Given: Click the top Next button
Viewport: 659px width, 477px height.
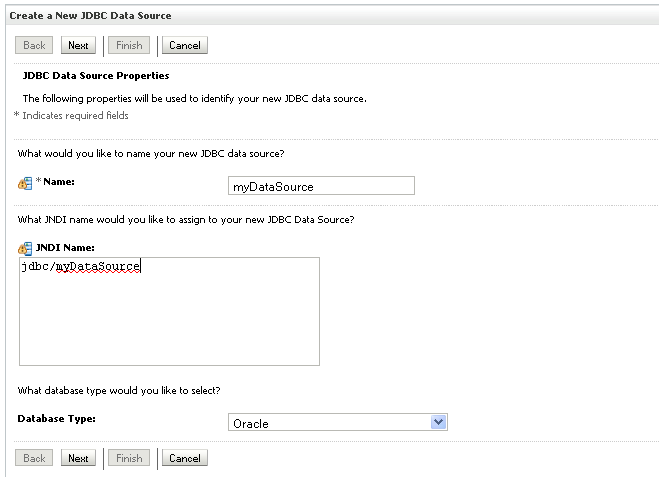Looking at the screenshot, I should coord(78,45).
